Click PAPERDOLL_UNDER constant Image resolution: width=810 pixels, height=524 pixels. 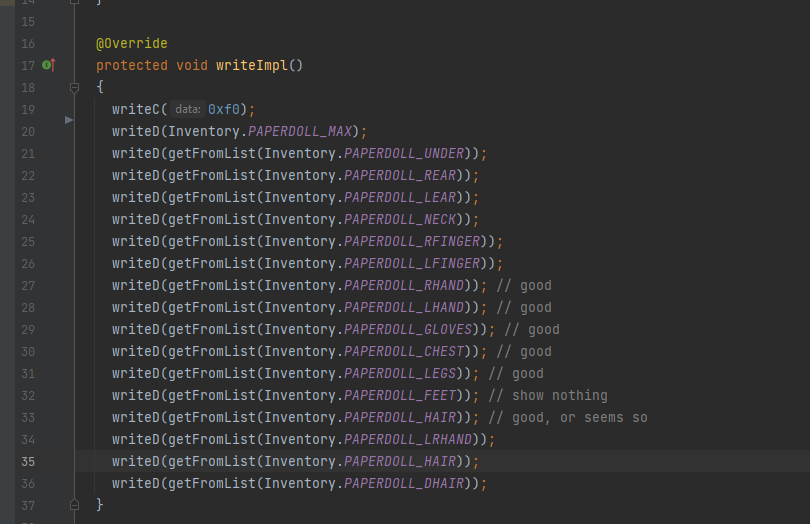(x=404, y=153)
